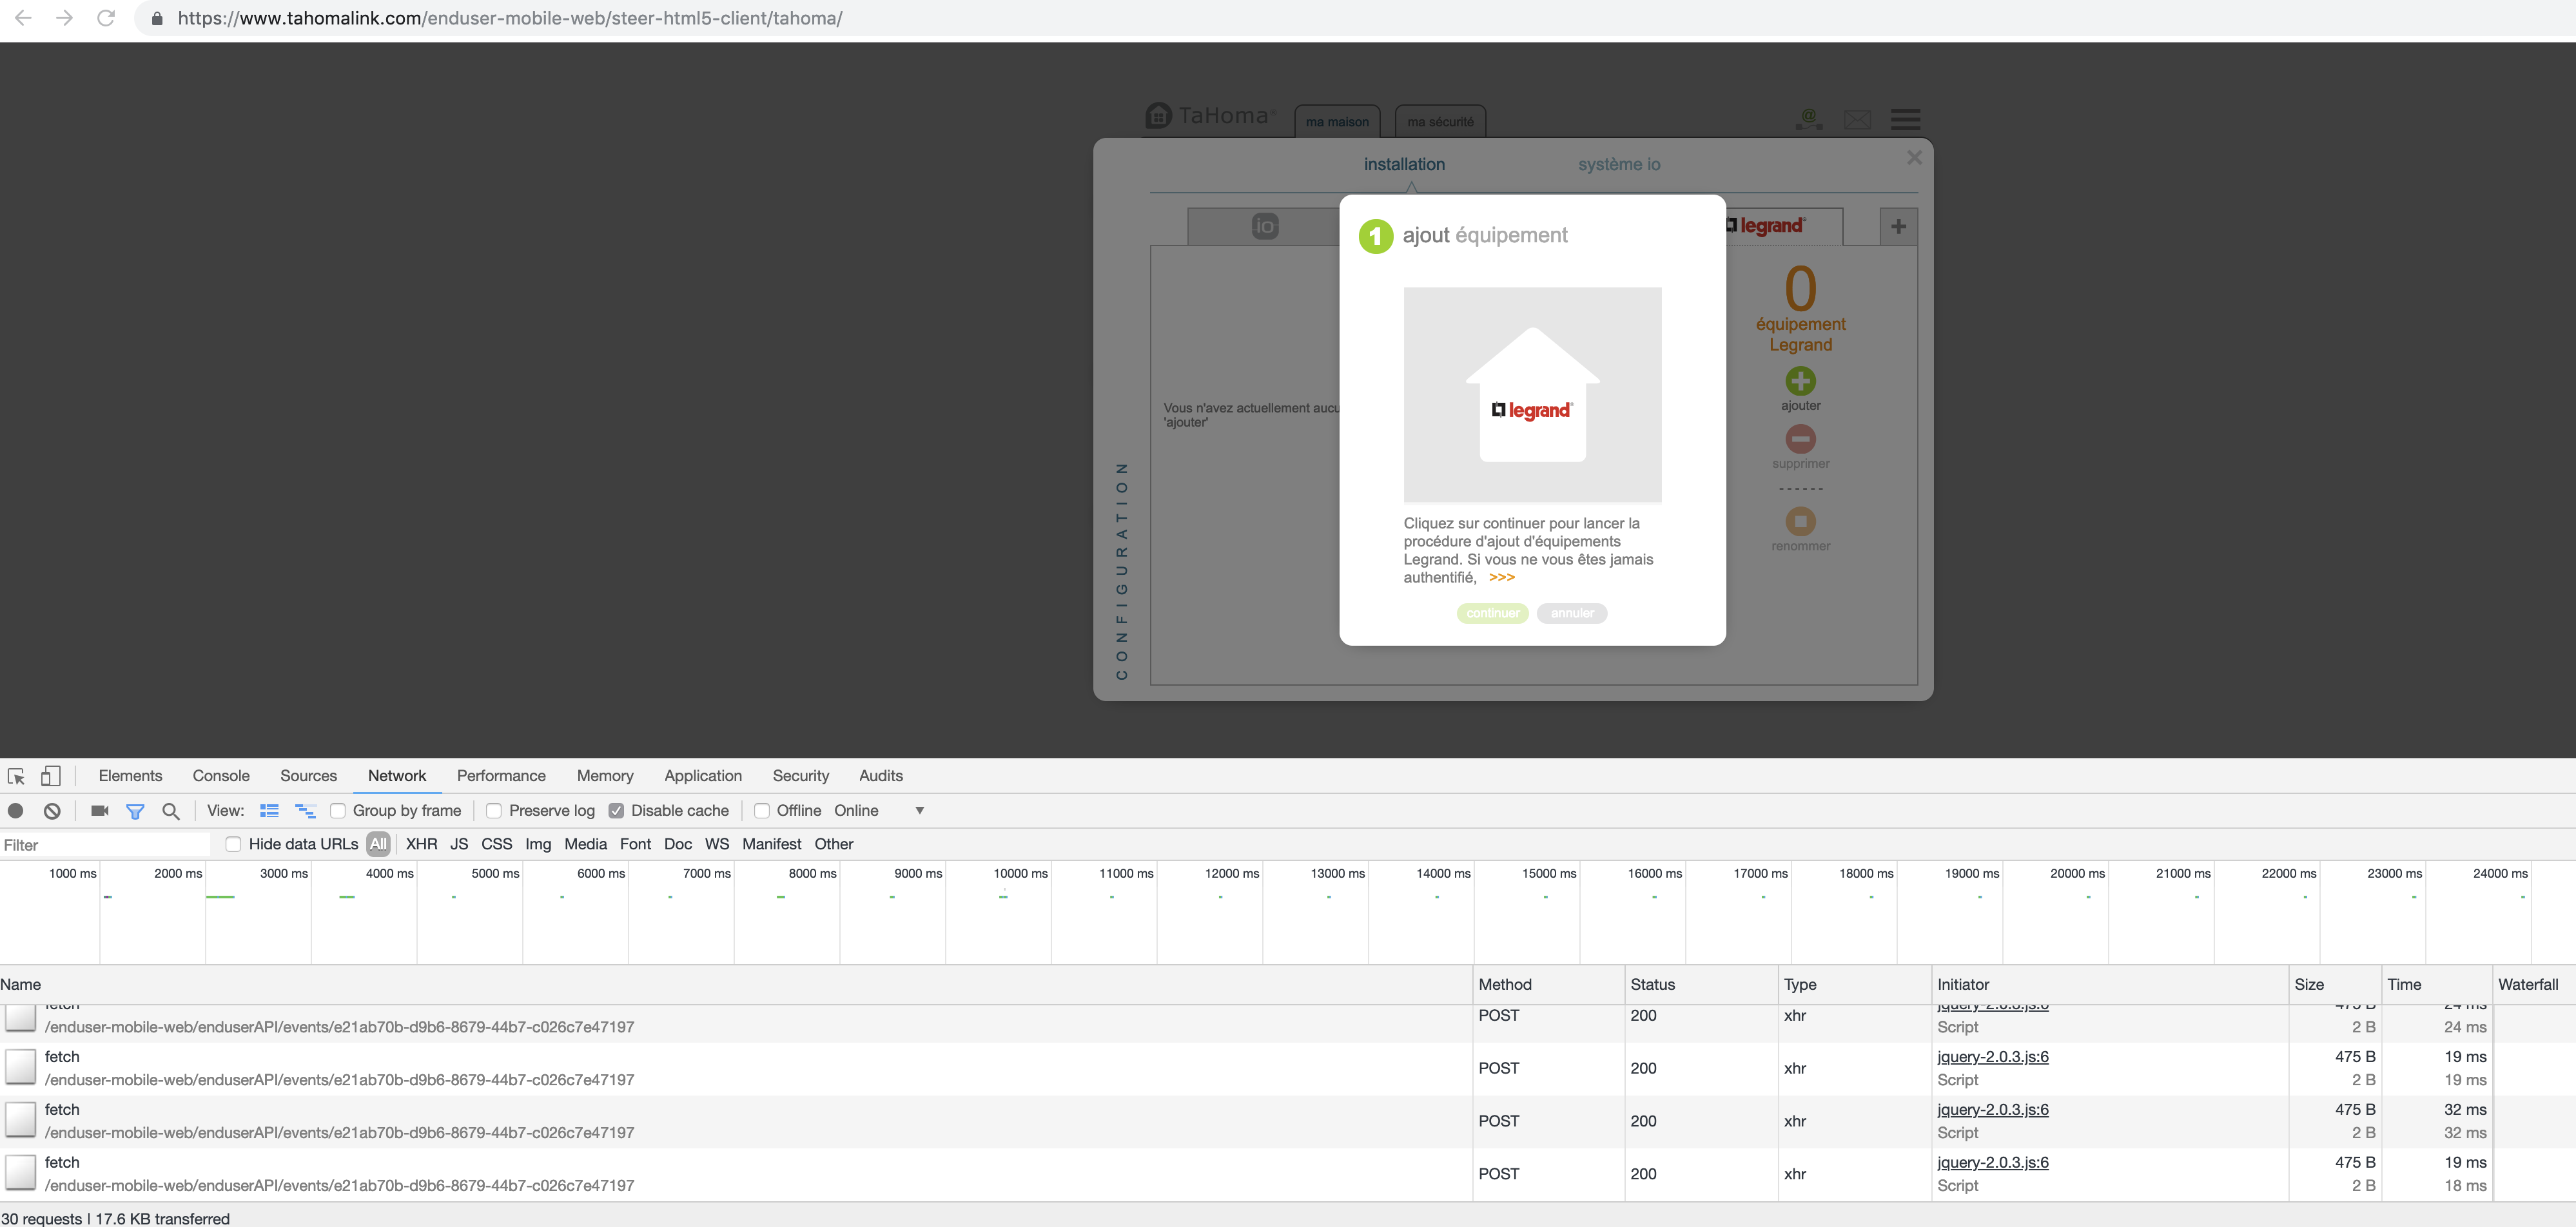This screenshot has width=2576, height=1227.
Task: Enable the Preserve log checkbox
Action: [x=494, y=811]
